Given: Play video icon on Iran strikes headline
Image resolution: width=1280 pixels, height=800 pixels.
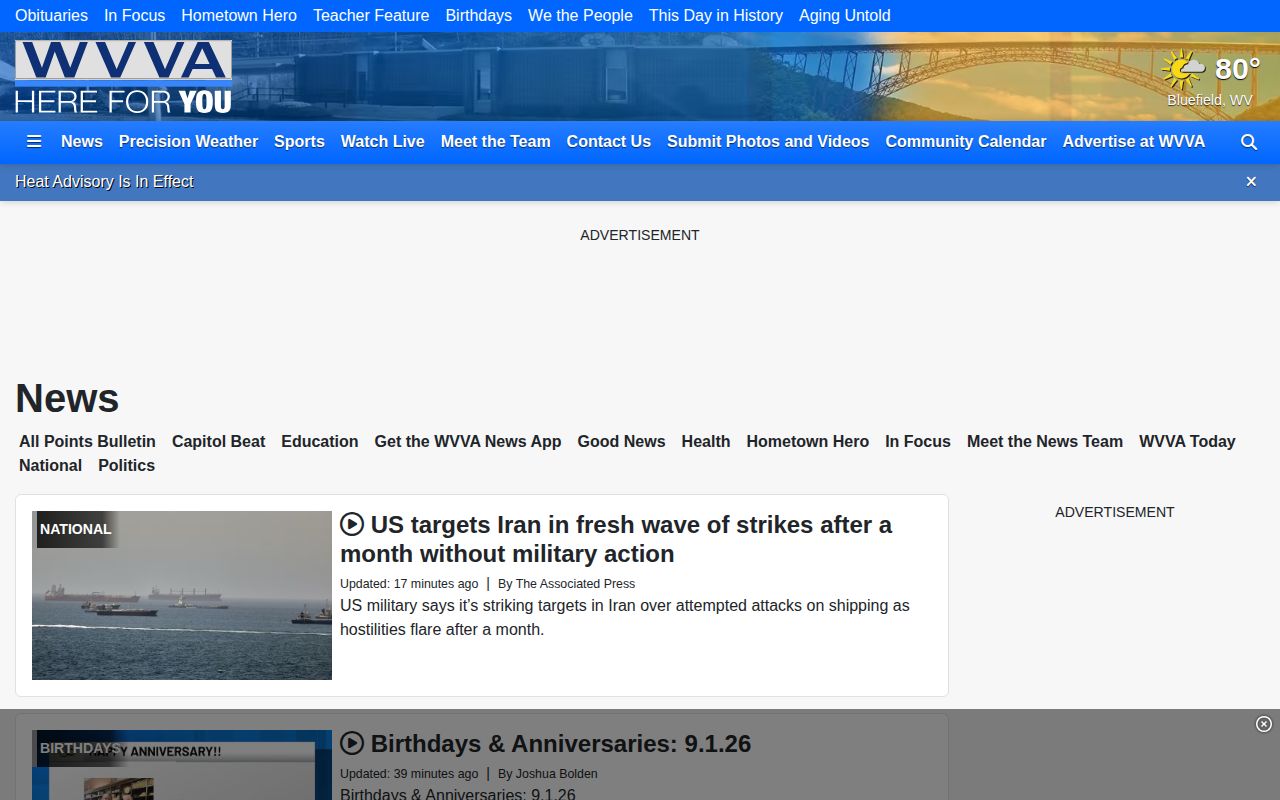Looking at the screenshot, I should pos(352,524).
